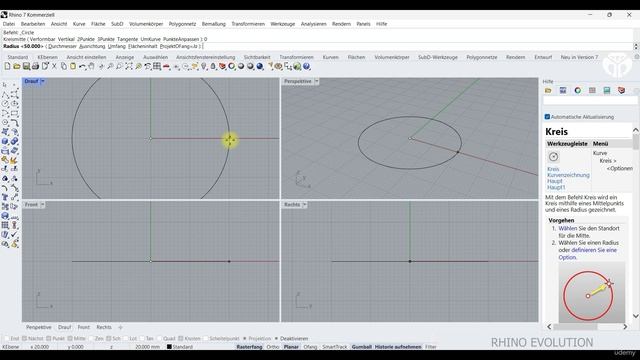The image size is (640, 360).
Task: Open Help with the blue question mark icon
Action: pos(307,66)
